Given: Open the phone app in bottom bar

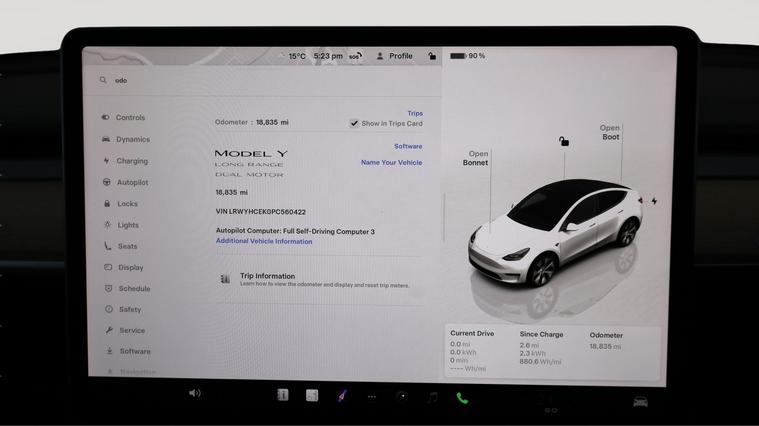Looking at the screenshot, I should (x=461, y=397).
